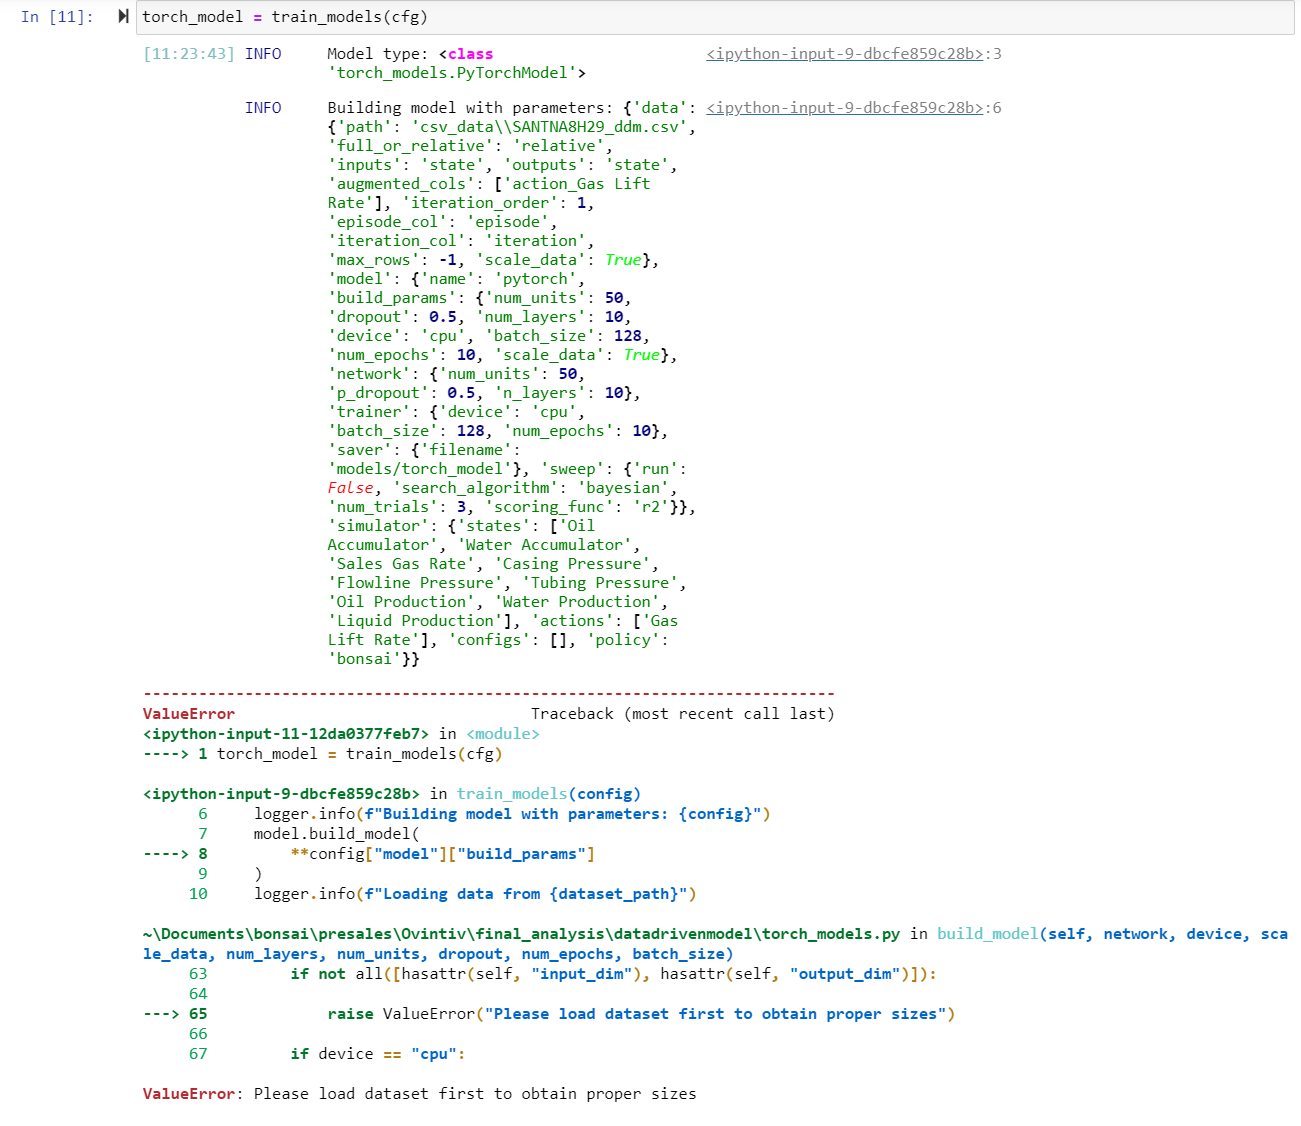Click the <ipython-input-11-12da0377feb7> text
This screenshot has height=1126, width=1301.
[x=286, y=734]
